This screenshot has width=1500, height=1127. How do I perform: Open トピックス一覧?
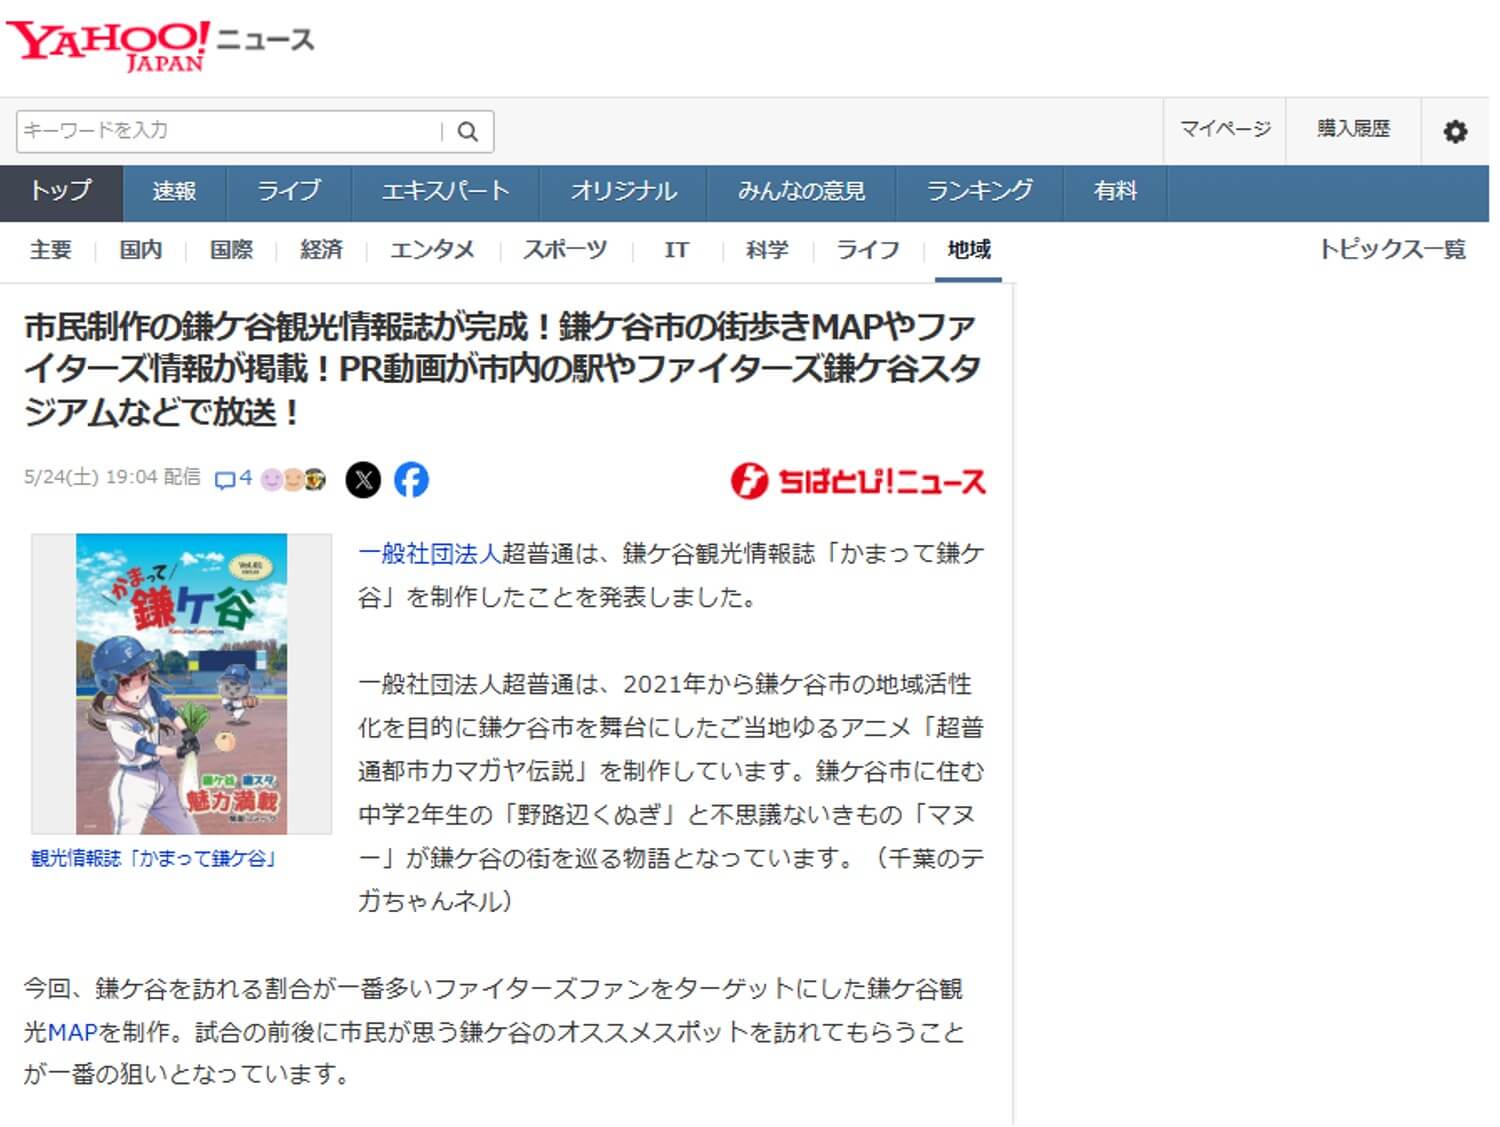pyautogui.click(x=1393, y=250)
